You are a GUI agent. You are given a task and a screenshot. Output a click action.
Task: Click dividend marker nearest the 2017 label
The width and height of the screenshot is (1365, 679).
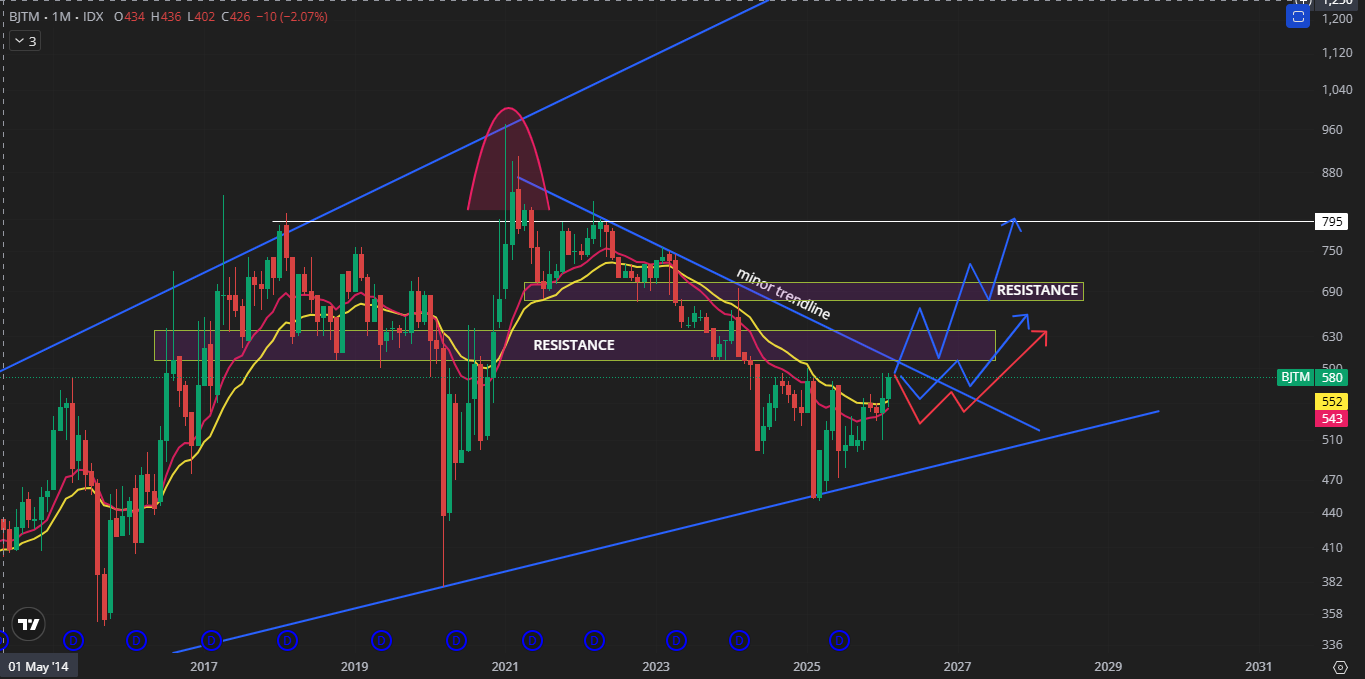click(x=211, y=639)
